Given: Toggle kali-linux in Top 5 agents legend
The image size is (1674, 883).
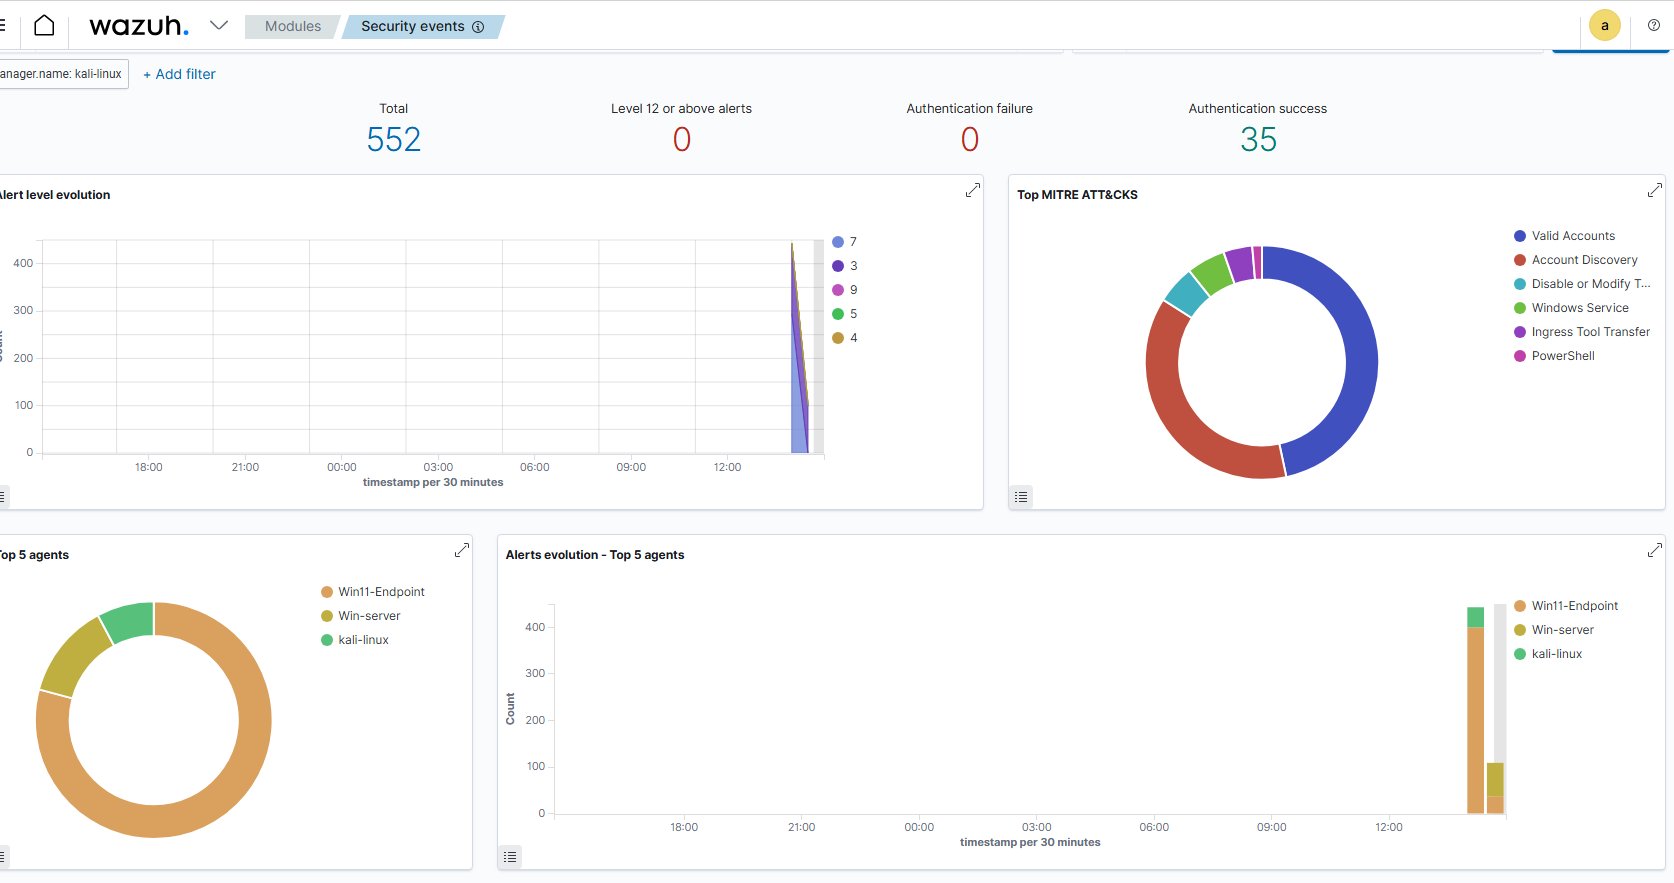Looking at the screenshot, I should 355,640.
